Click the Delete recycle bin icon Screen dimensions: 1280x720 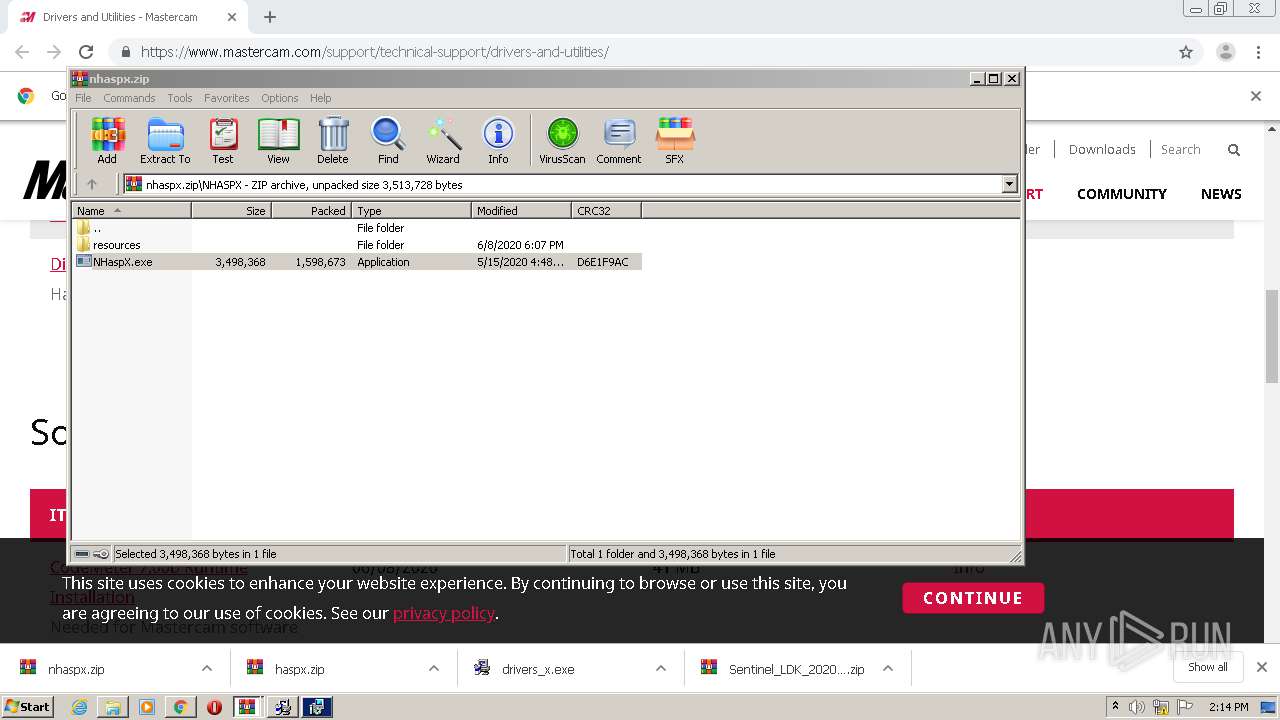[333, 140]
